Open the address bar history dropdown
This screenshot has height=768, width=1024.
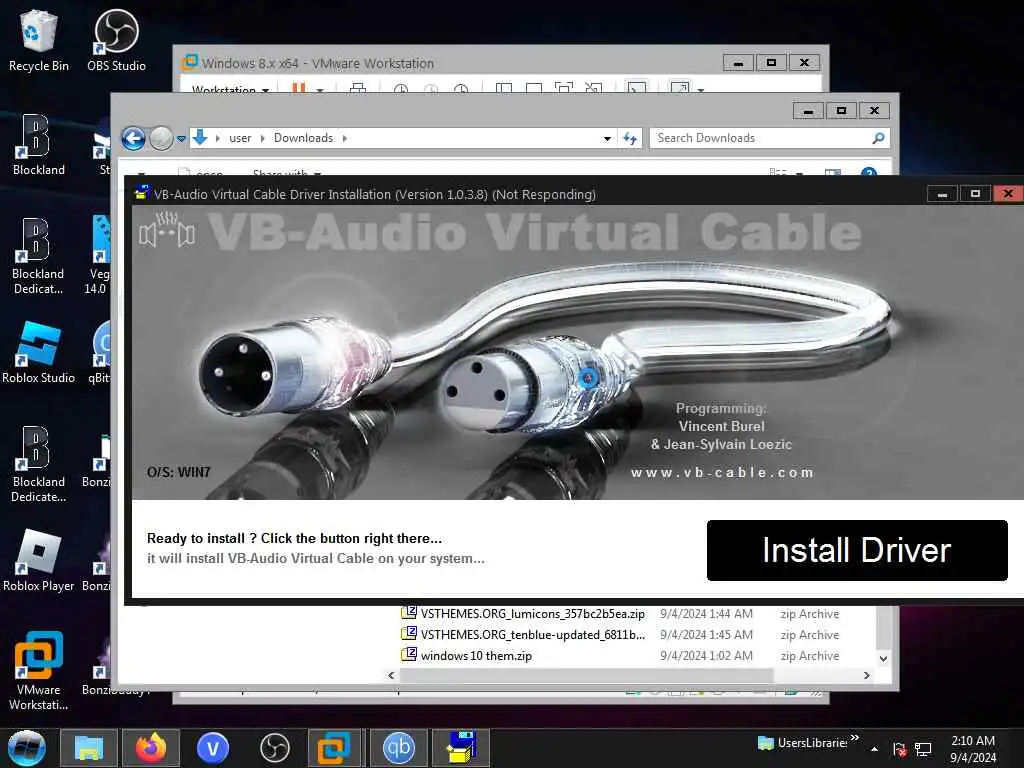[607, 138]
